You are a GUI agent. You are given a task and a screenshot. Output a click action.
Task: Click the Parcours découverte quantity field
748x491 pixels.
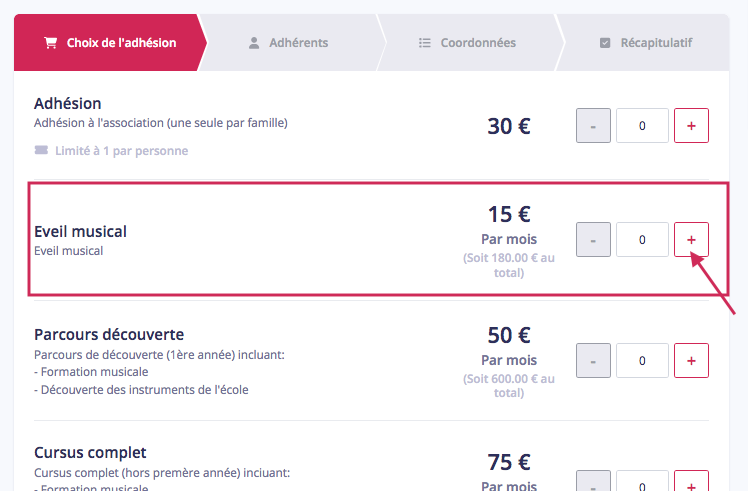click(x=642, y=360)
